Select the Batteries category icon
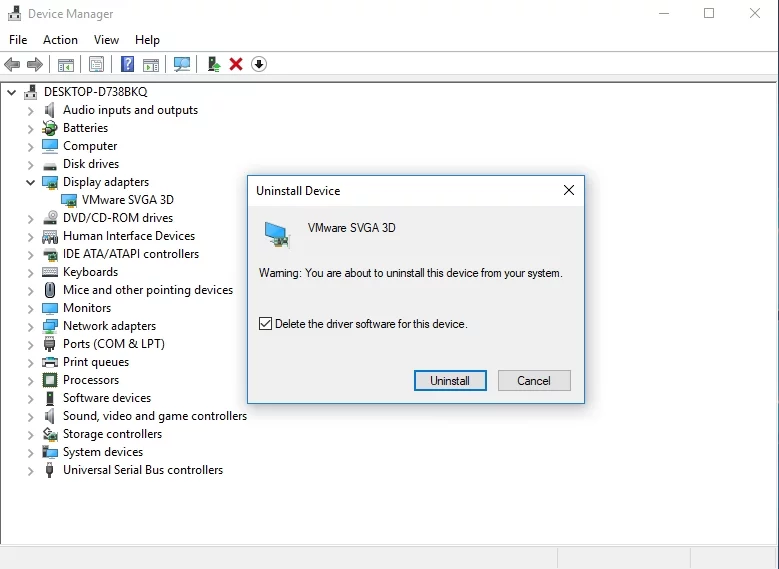Viewport: 779px width, 569px height. pos(50,128)
